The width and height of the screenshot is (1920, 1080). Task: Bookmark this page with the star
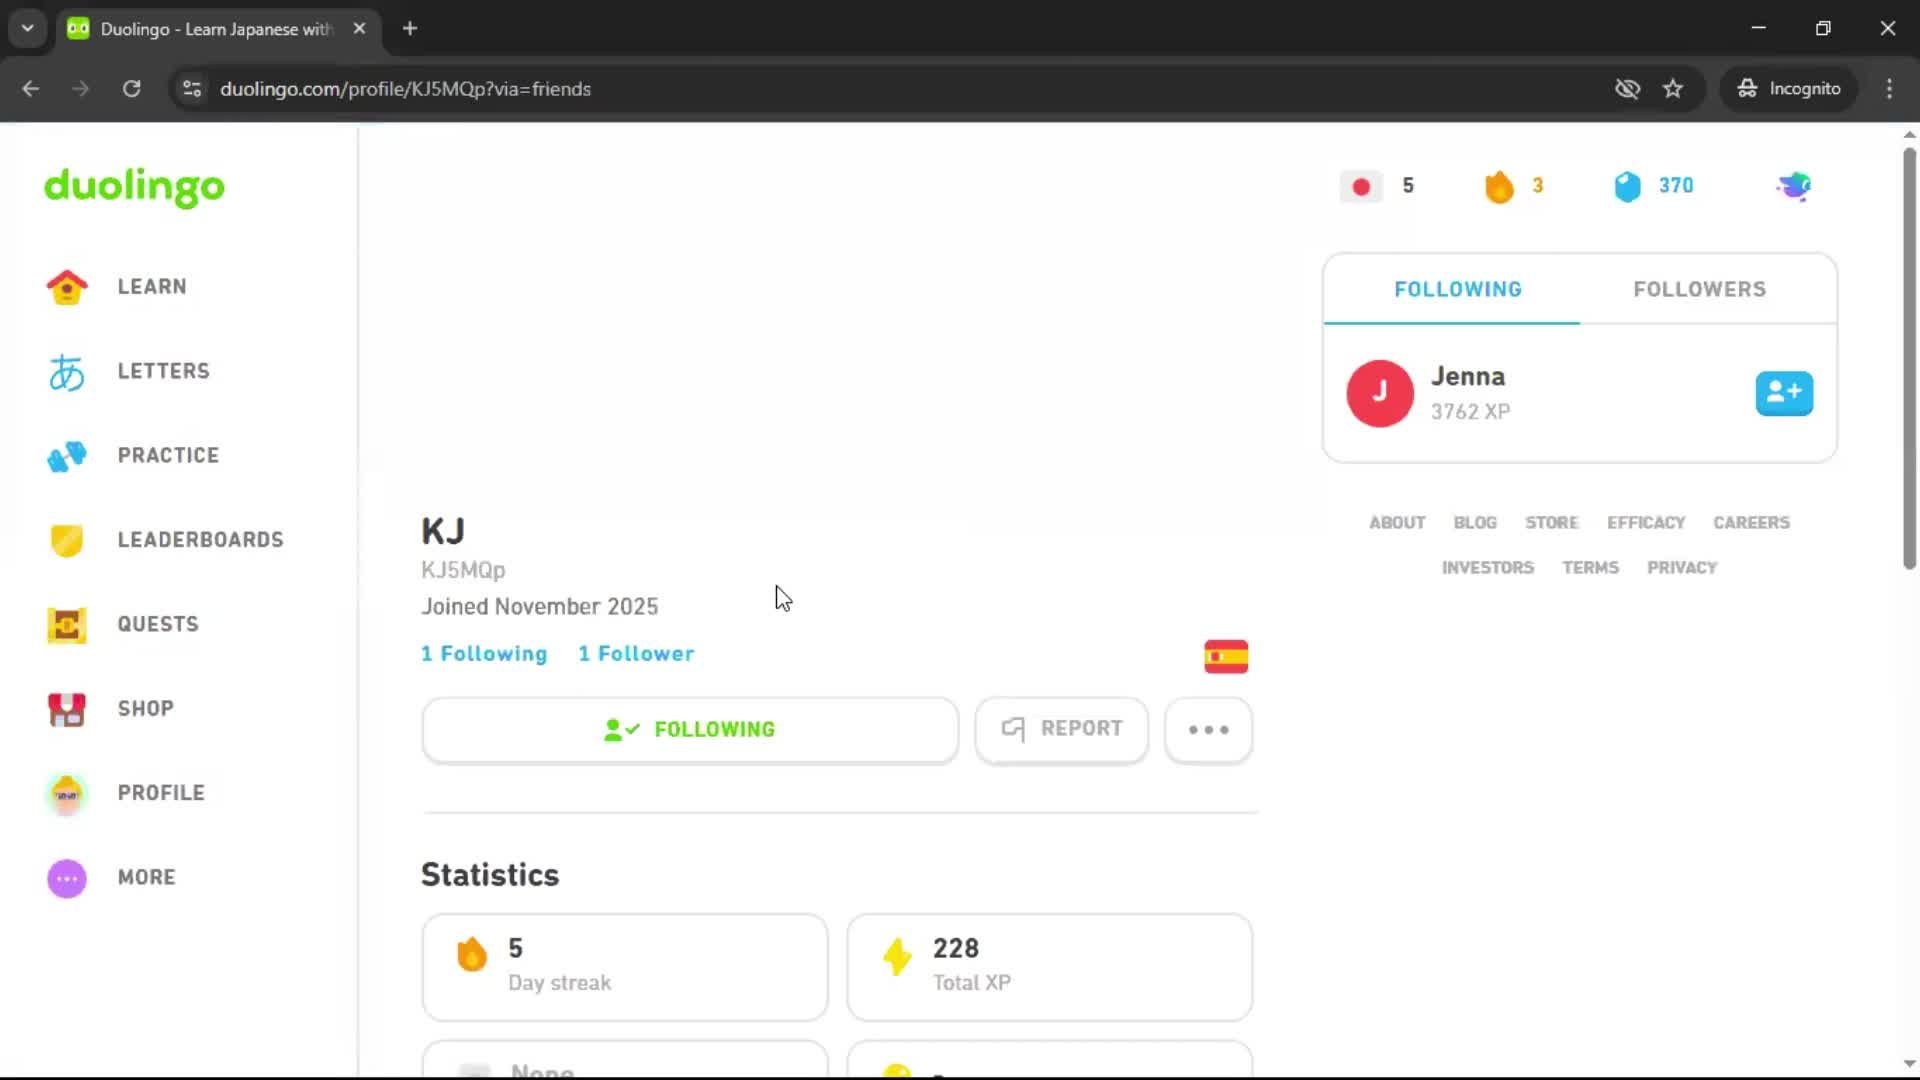tap(1673, 89)
